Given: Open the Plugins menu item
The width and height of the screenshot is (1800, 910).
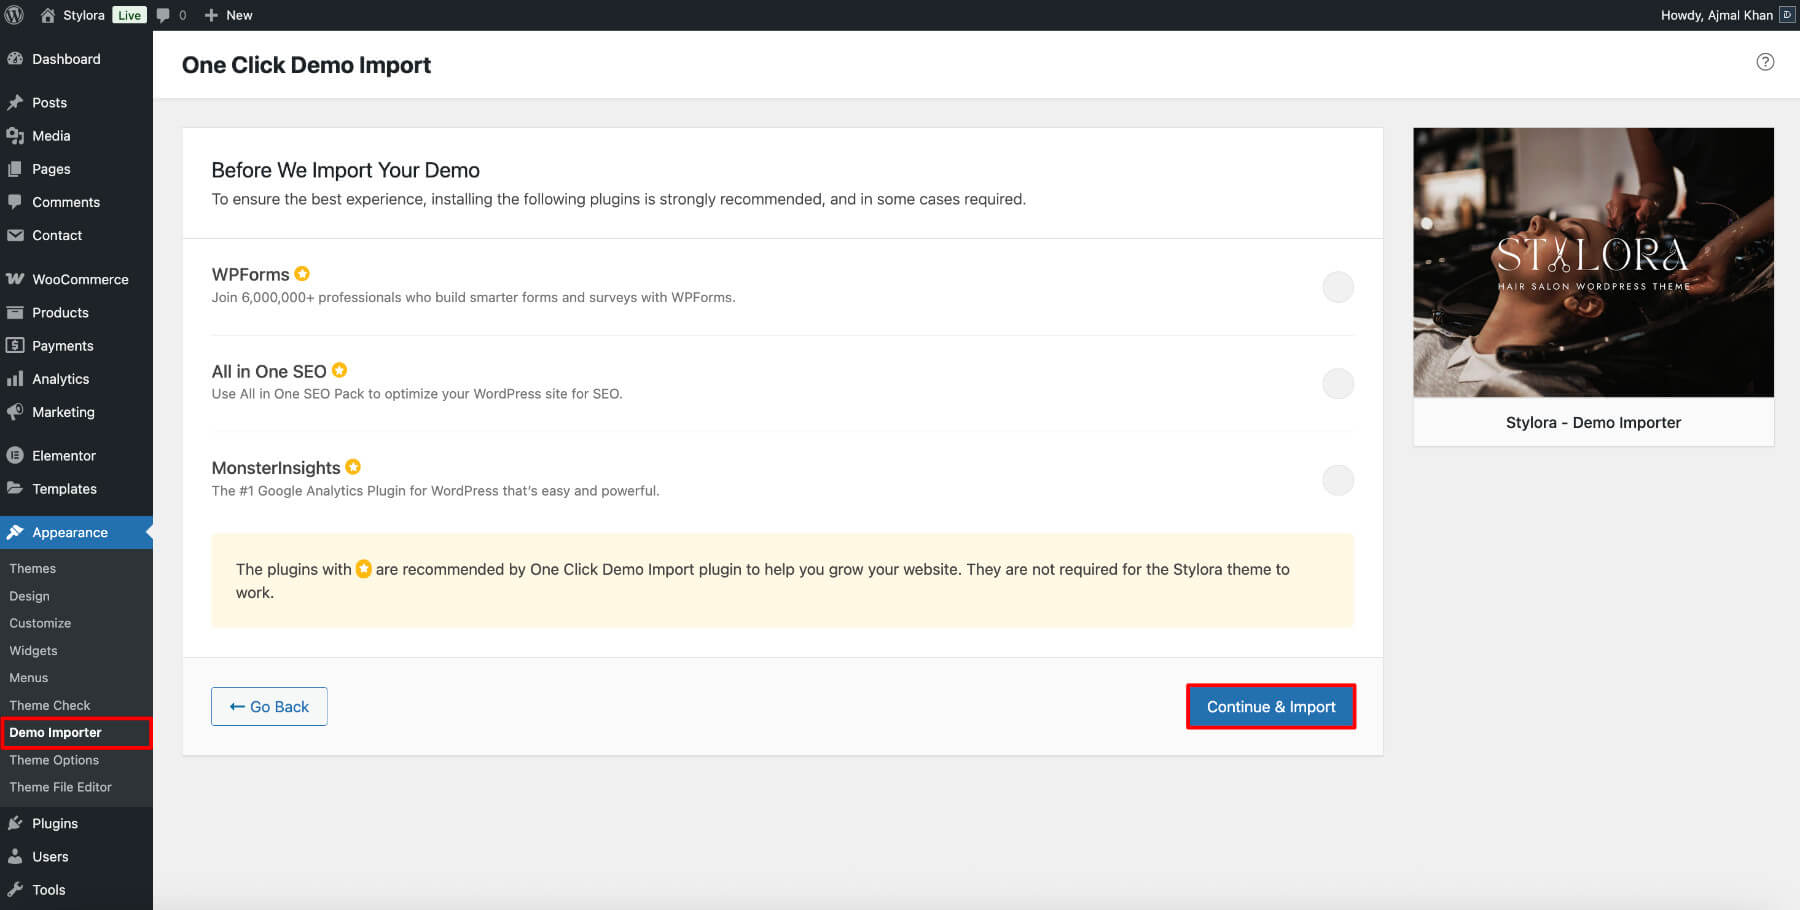Looking at the screenshot, I should (x=55, y=823).
